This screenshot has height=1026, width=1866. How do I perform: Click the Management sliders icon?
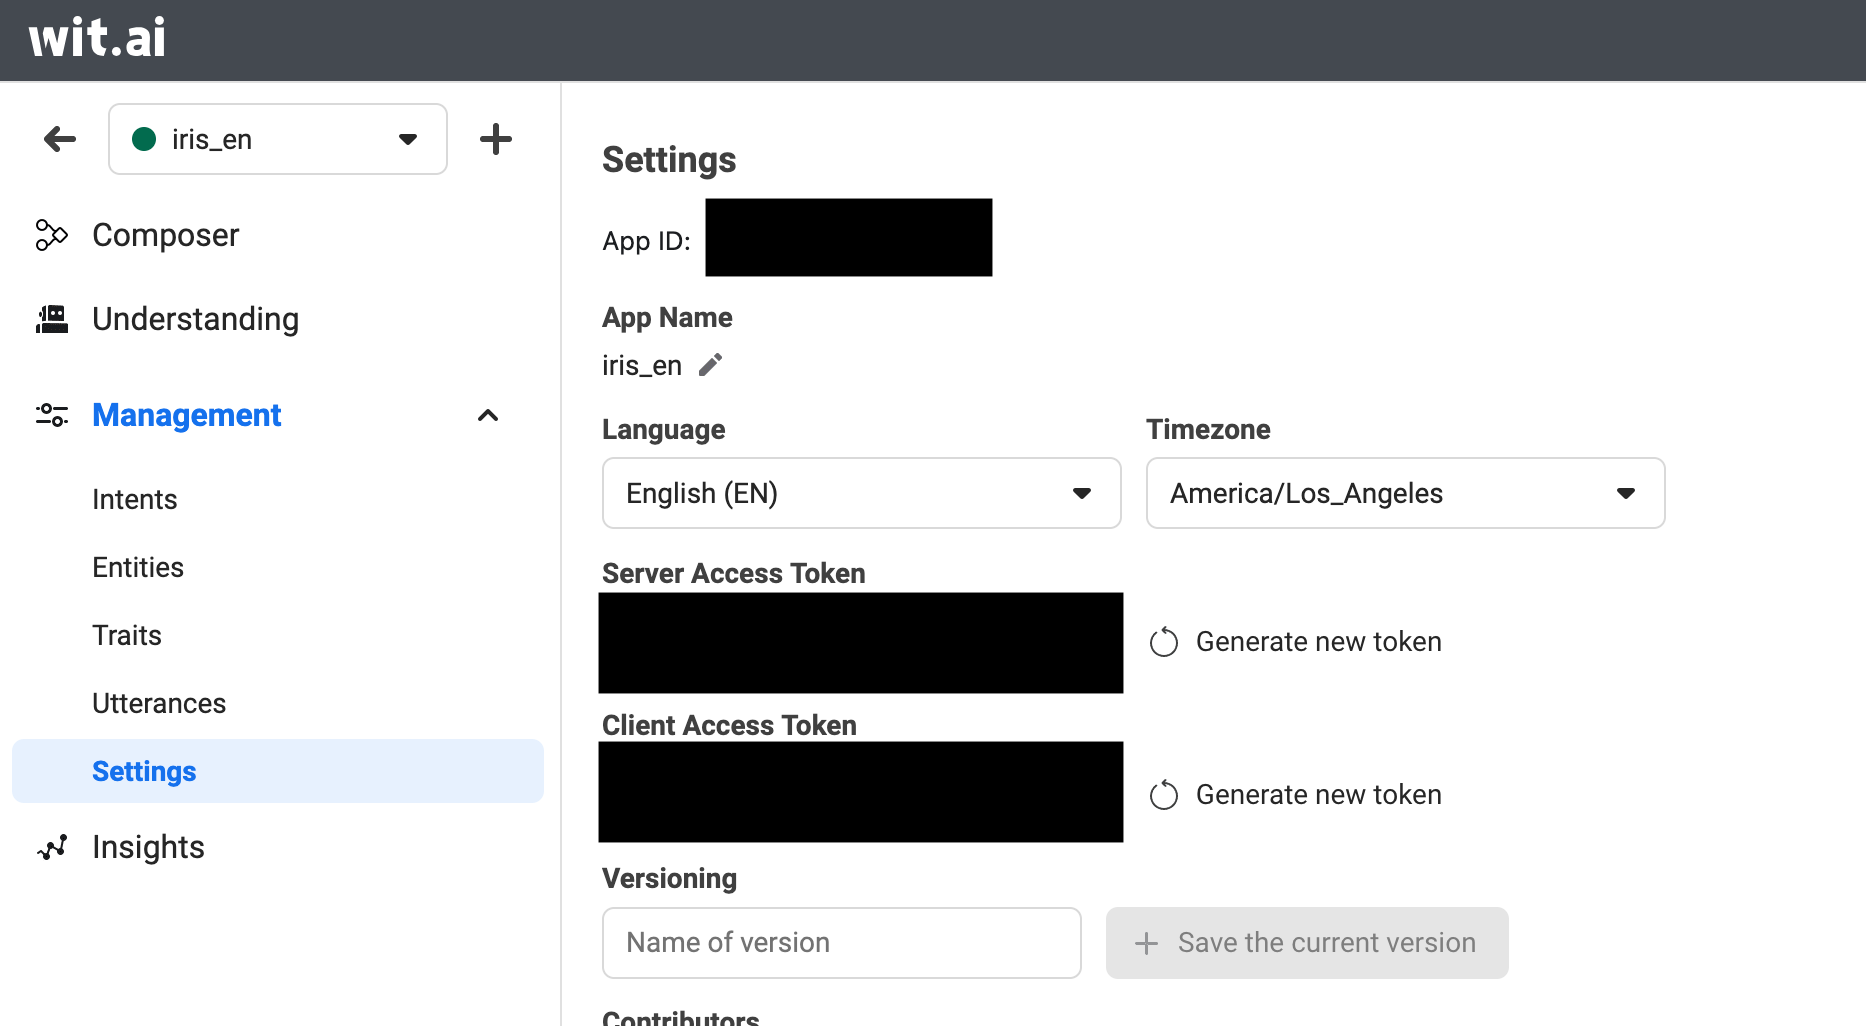pos(51,415)
